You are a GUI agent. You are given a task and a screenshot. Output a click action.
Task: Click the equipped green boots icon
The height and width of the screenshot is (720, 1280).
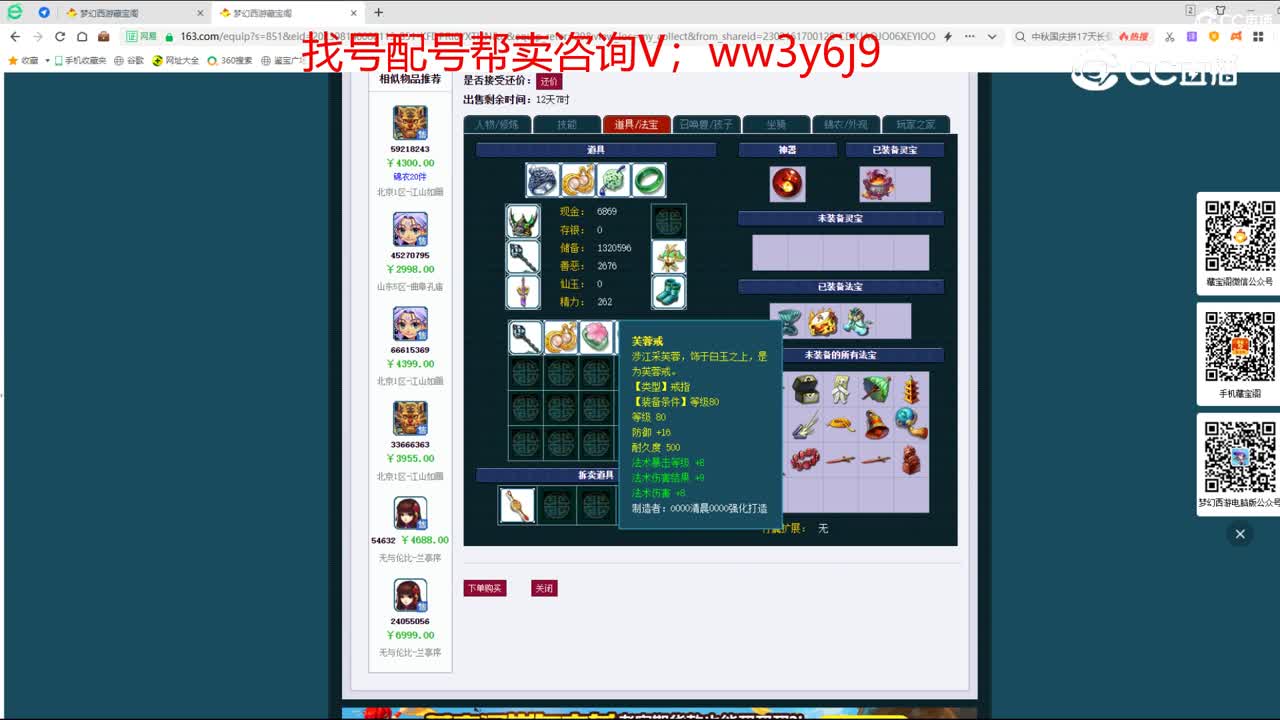click(668, 290)
